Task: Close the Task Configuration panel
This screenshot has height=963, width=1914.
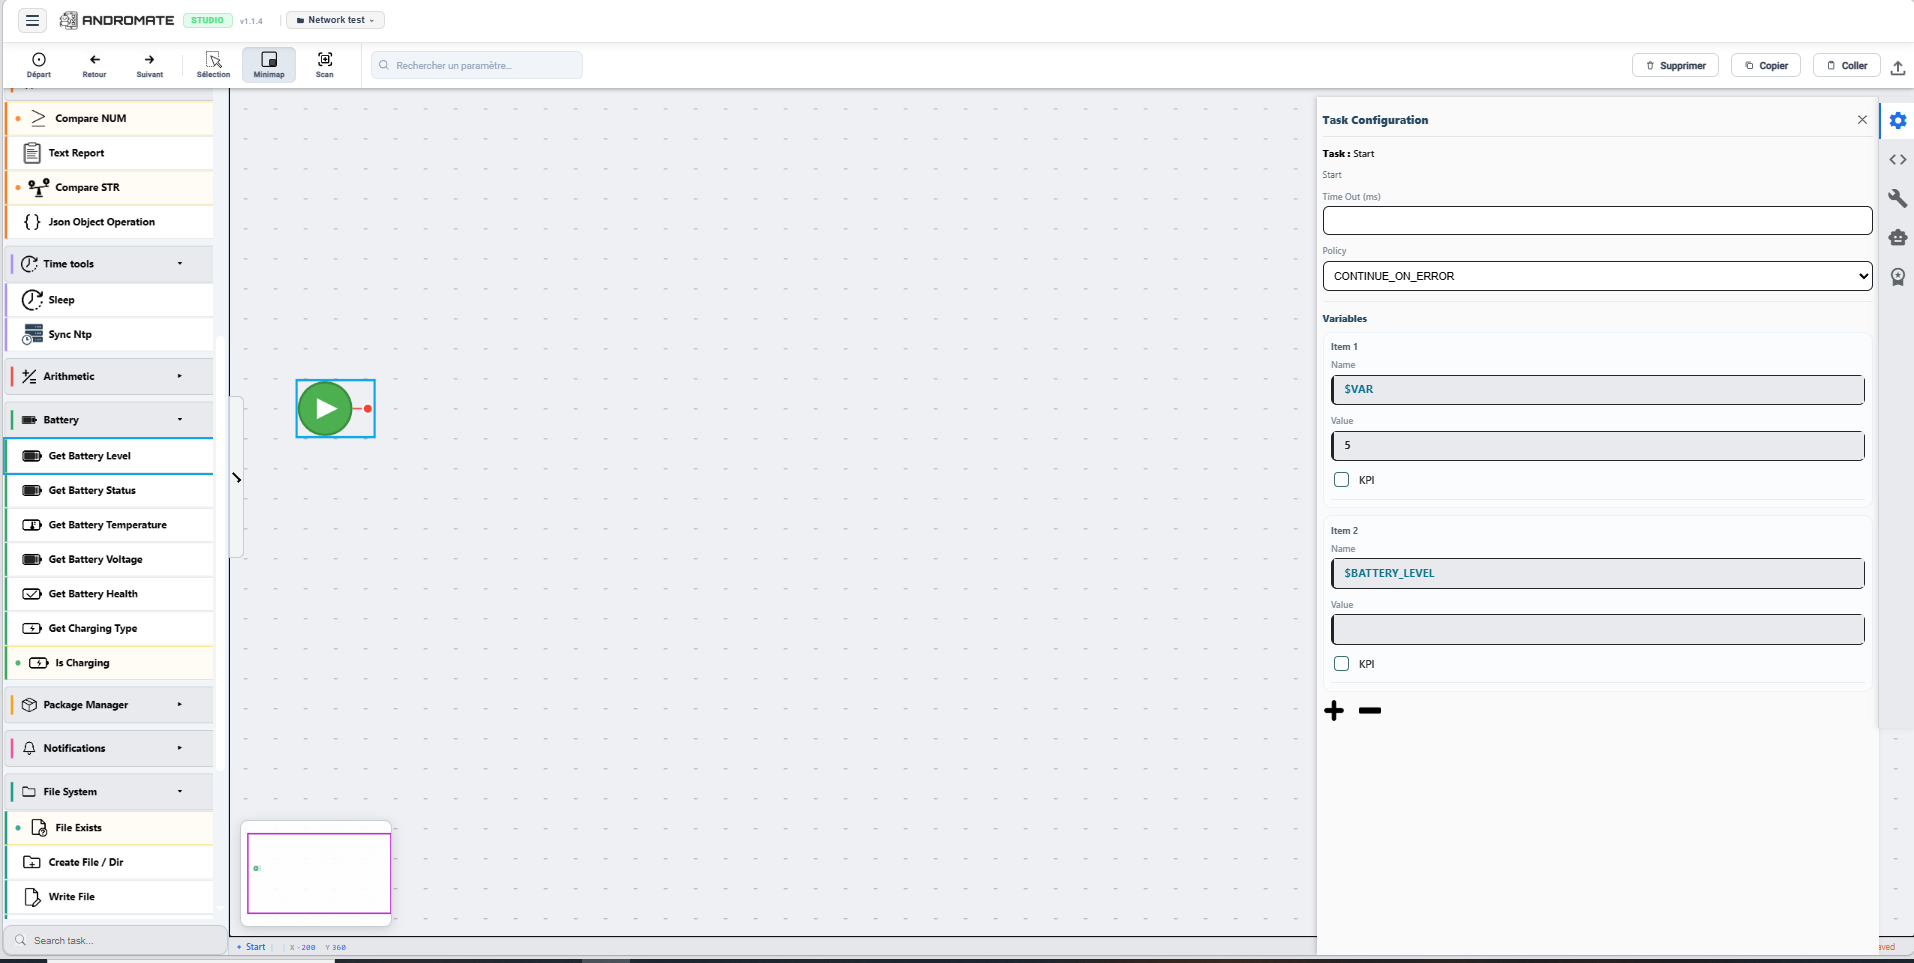Action: click(x=1862, y=120)
